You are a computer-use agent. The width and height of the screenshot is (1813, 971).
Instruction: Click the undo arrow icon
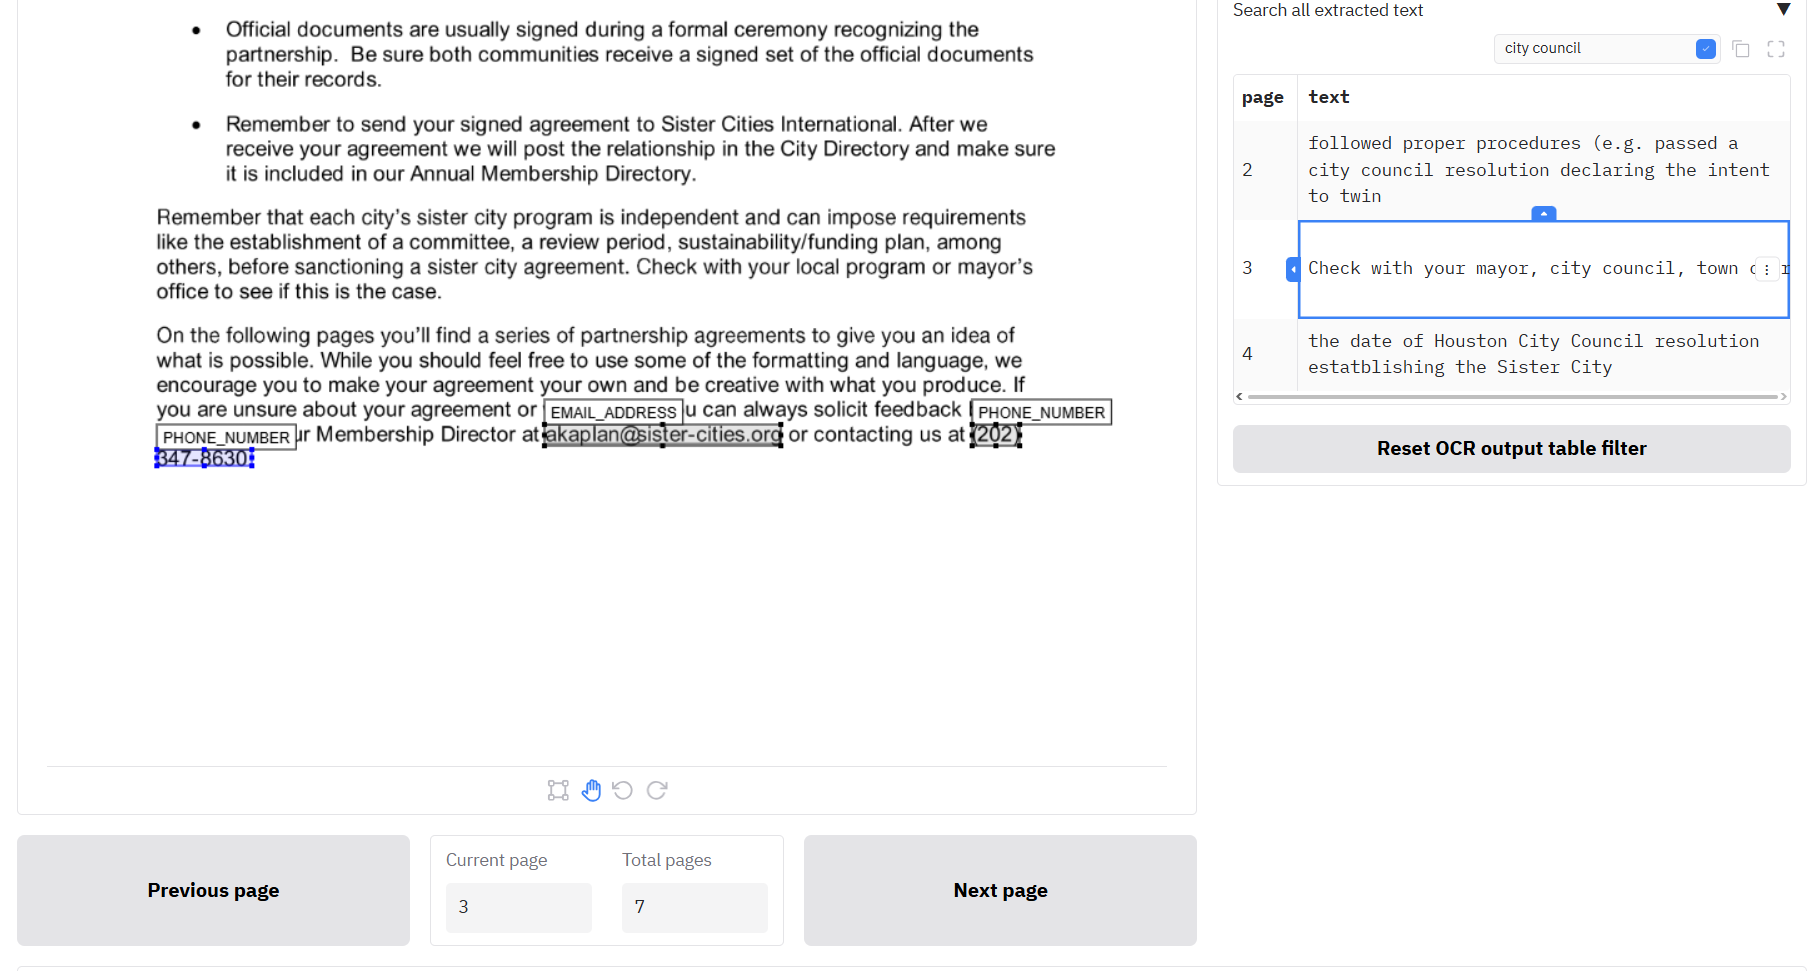pos(623,791)
